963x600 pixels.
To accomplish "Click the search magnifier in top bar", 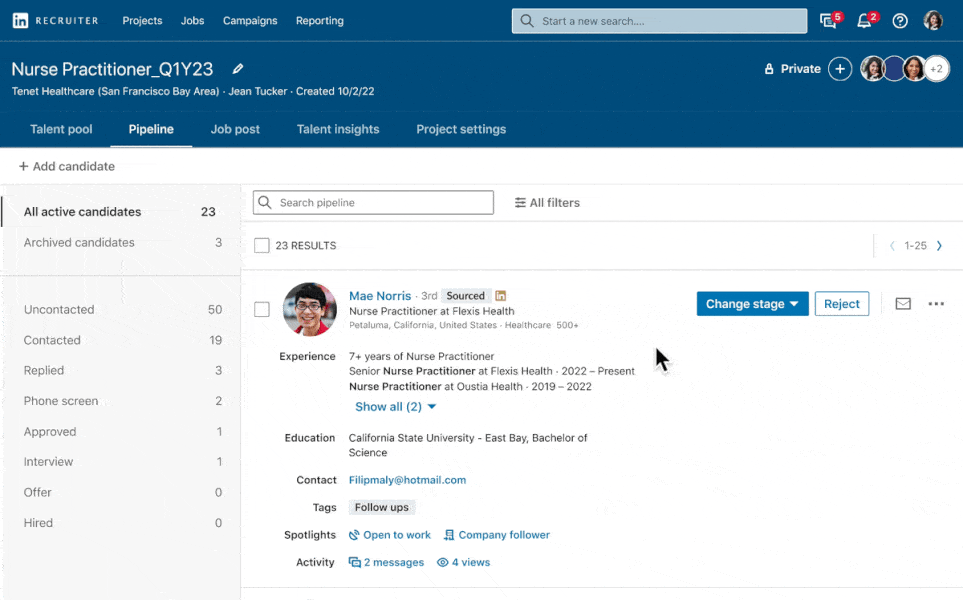I will point(527,21).
